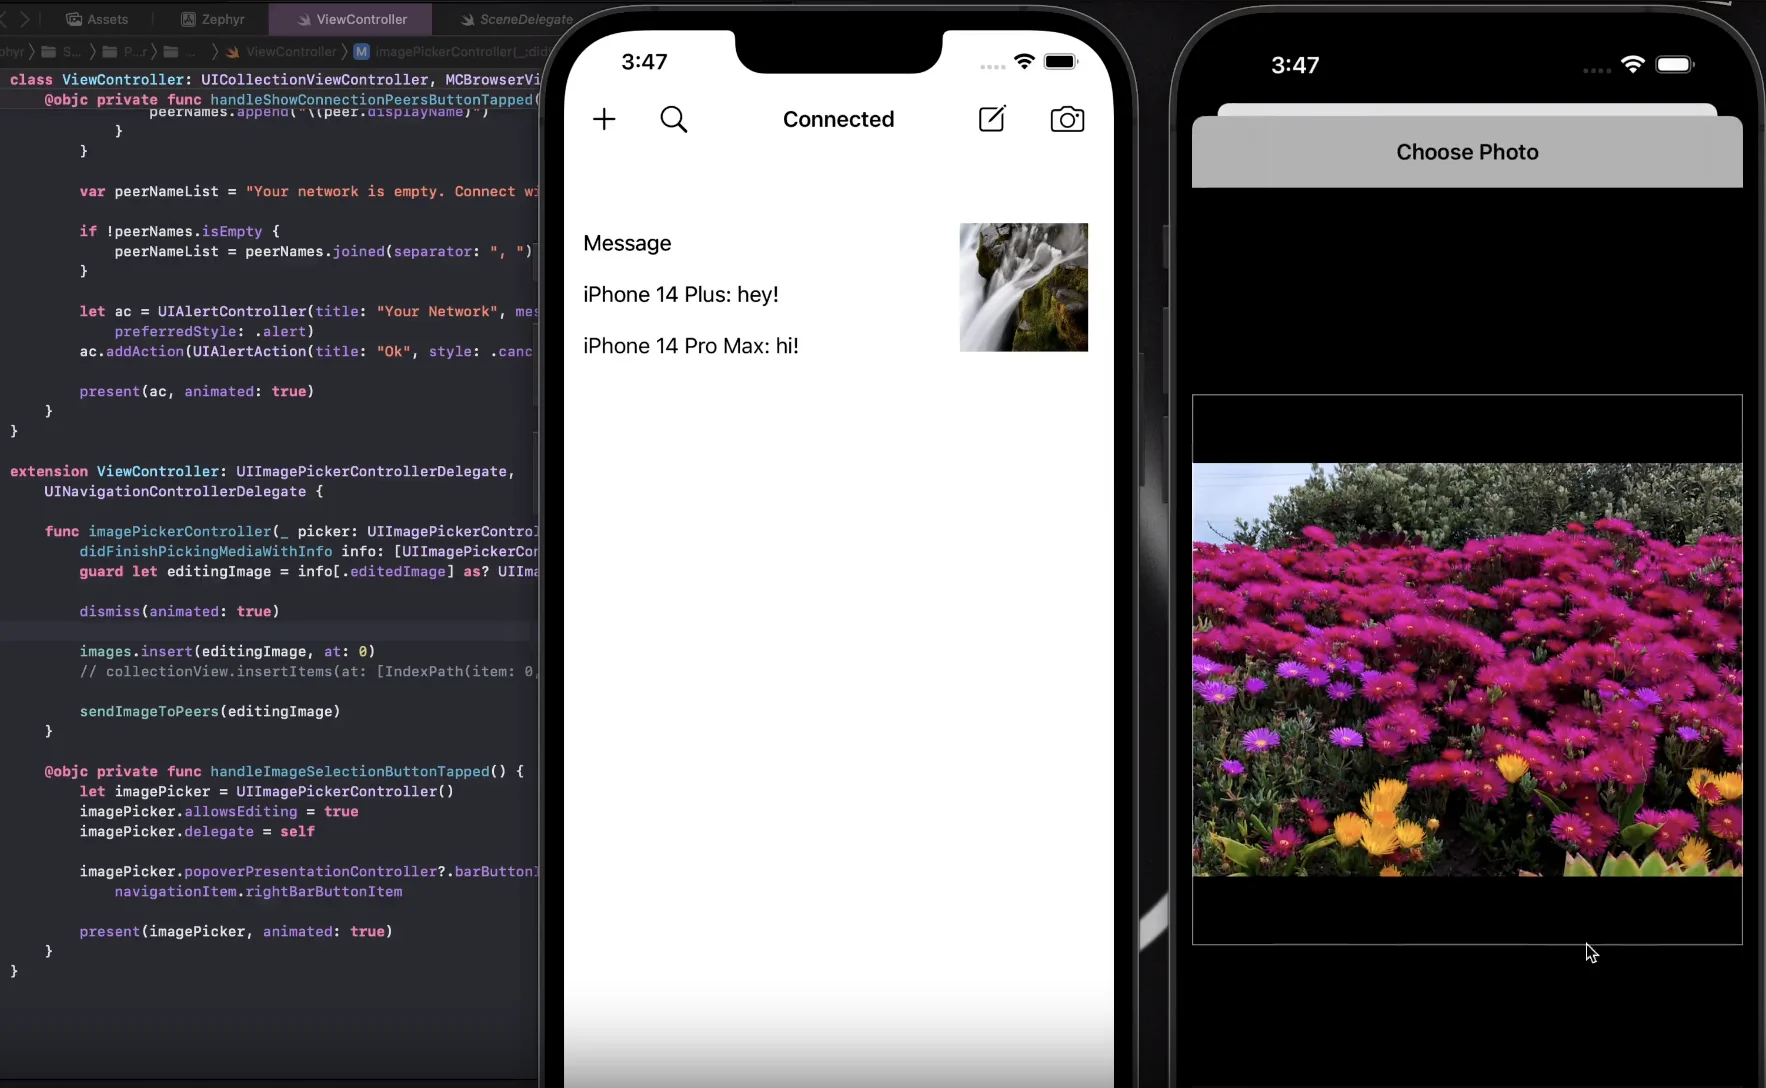Click the forward navigation arrow in Xcode
The image size is (1766, 1088).
26,19
